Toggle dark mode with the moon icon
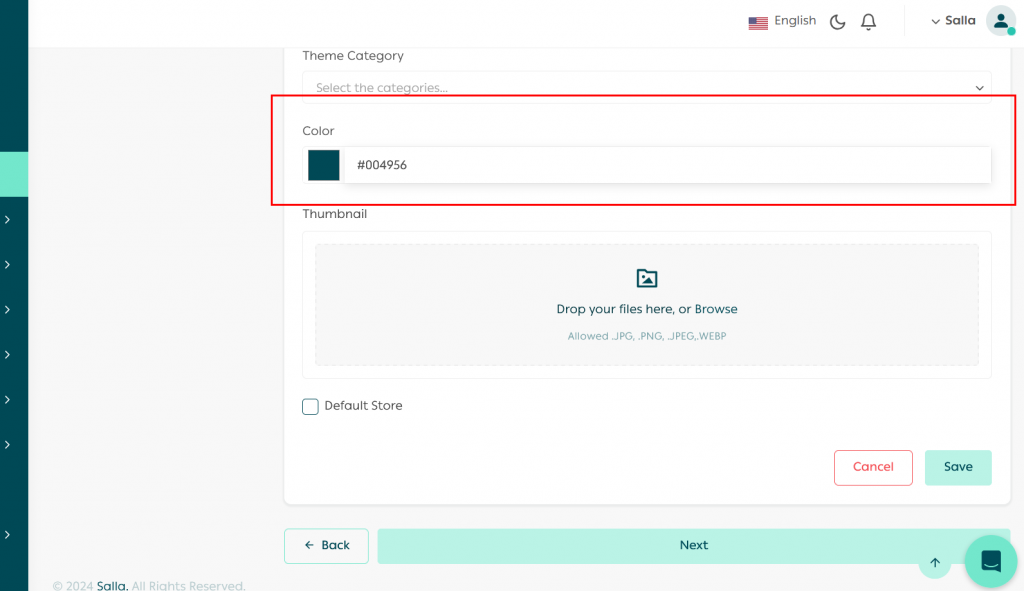 pyautogui.click(x=838, y=22)
